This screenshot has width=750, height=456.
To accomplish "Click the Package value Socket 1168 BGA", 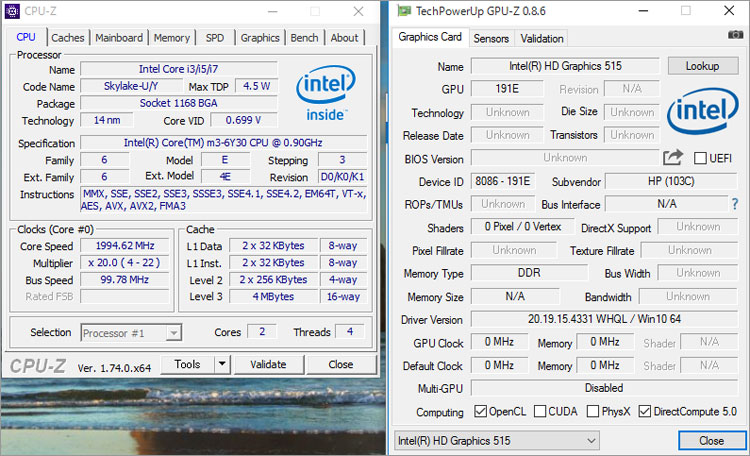I will tap(178, 103).
